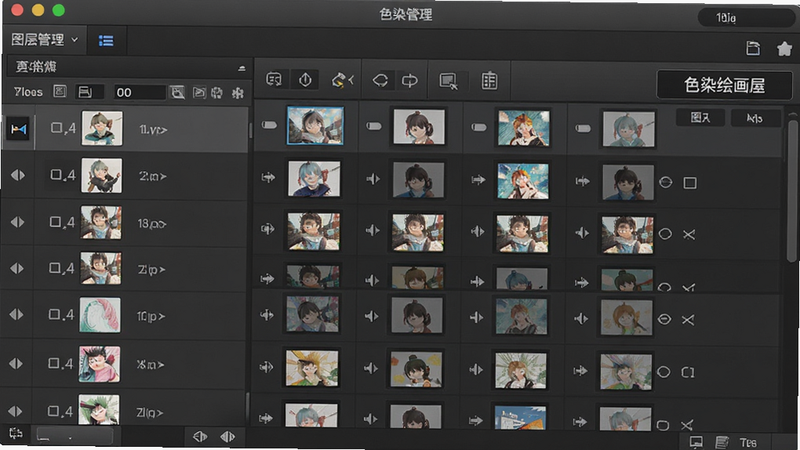Go to the home icon at top right
Viewport: 800px width, 450px height.
784,48
